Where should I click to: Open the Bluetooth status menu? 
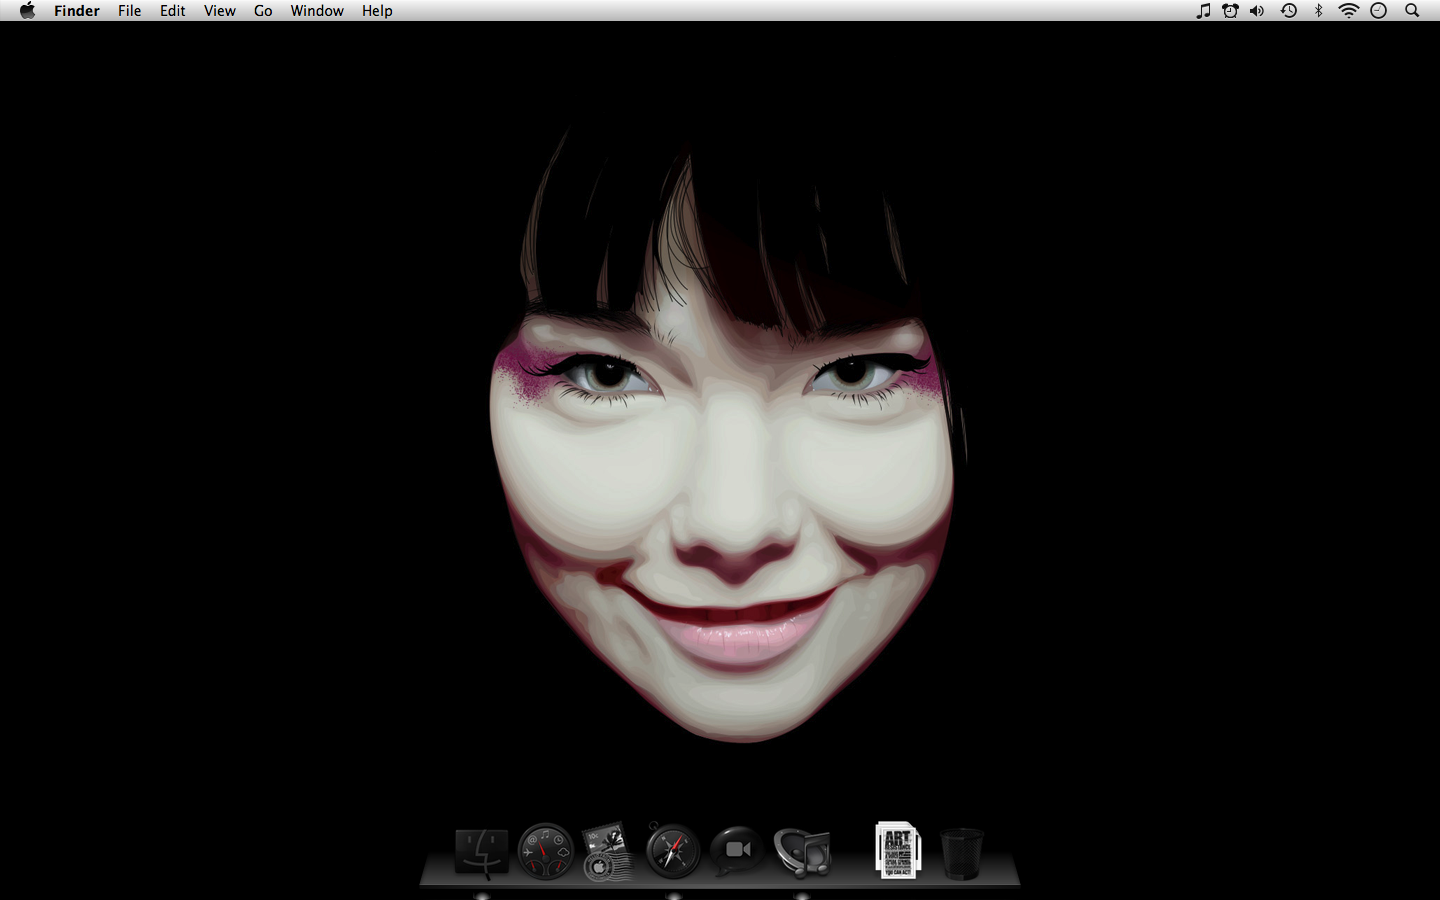point(1318,11)
